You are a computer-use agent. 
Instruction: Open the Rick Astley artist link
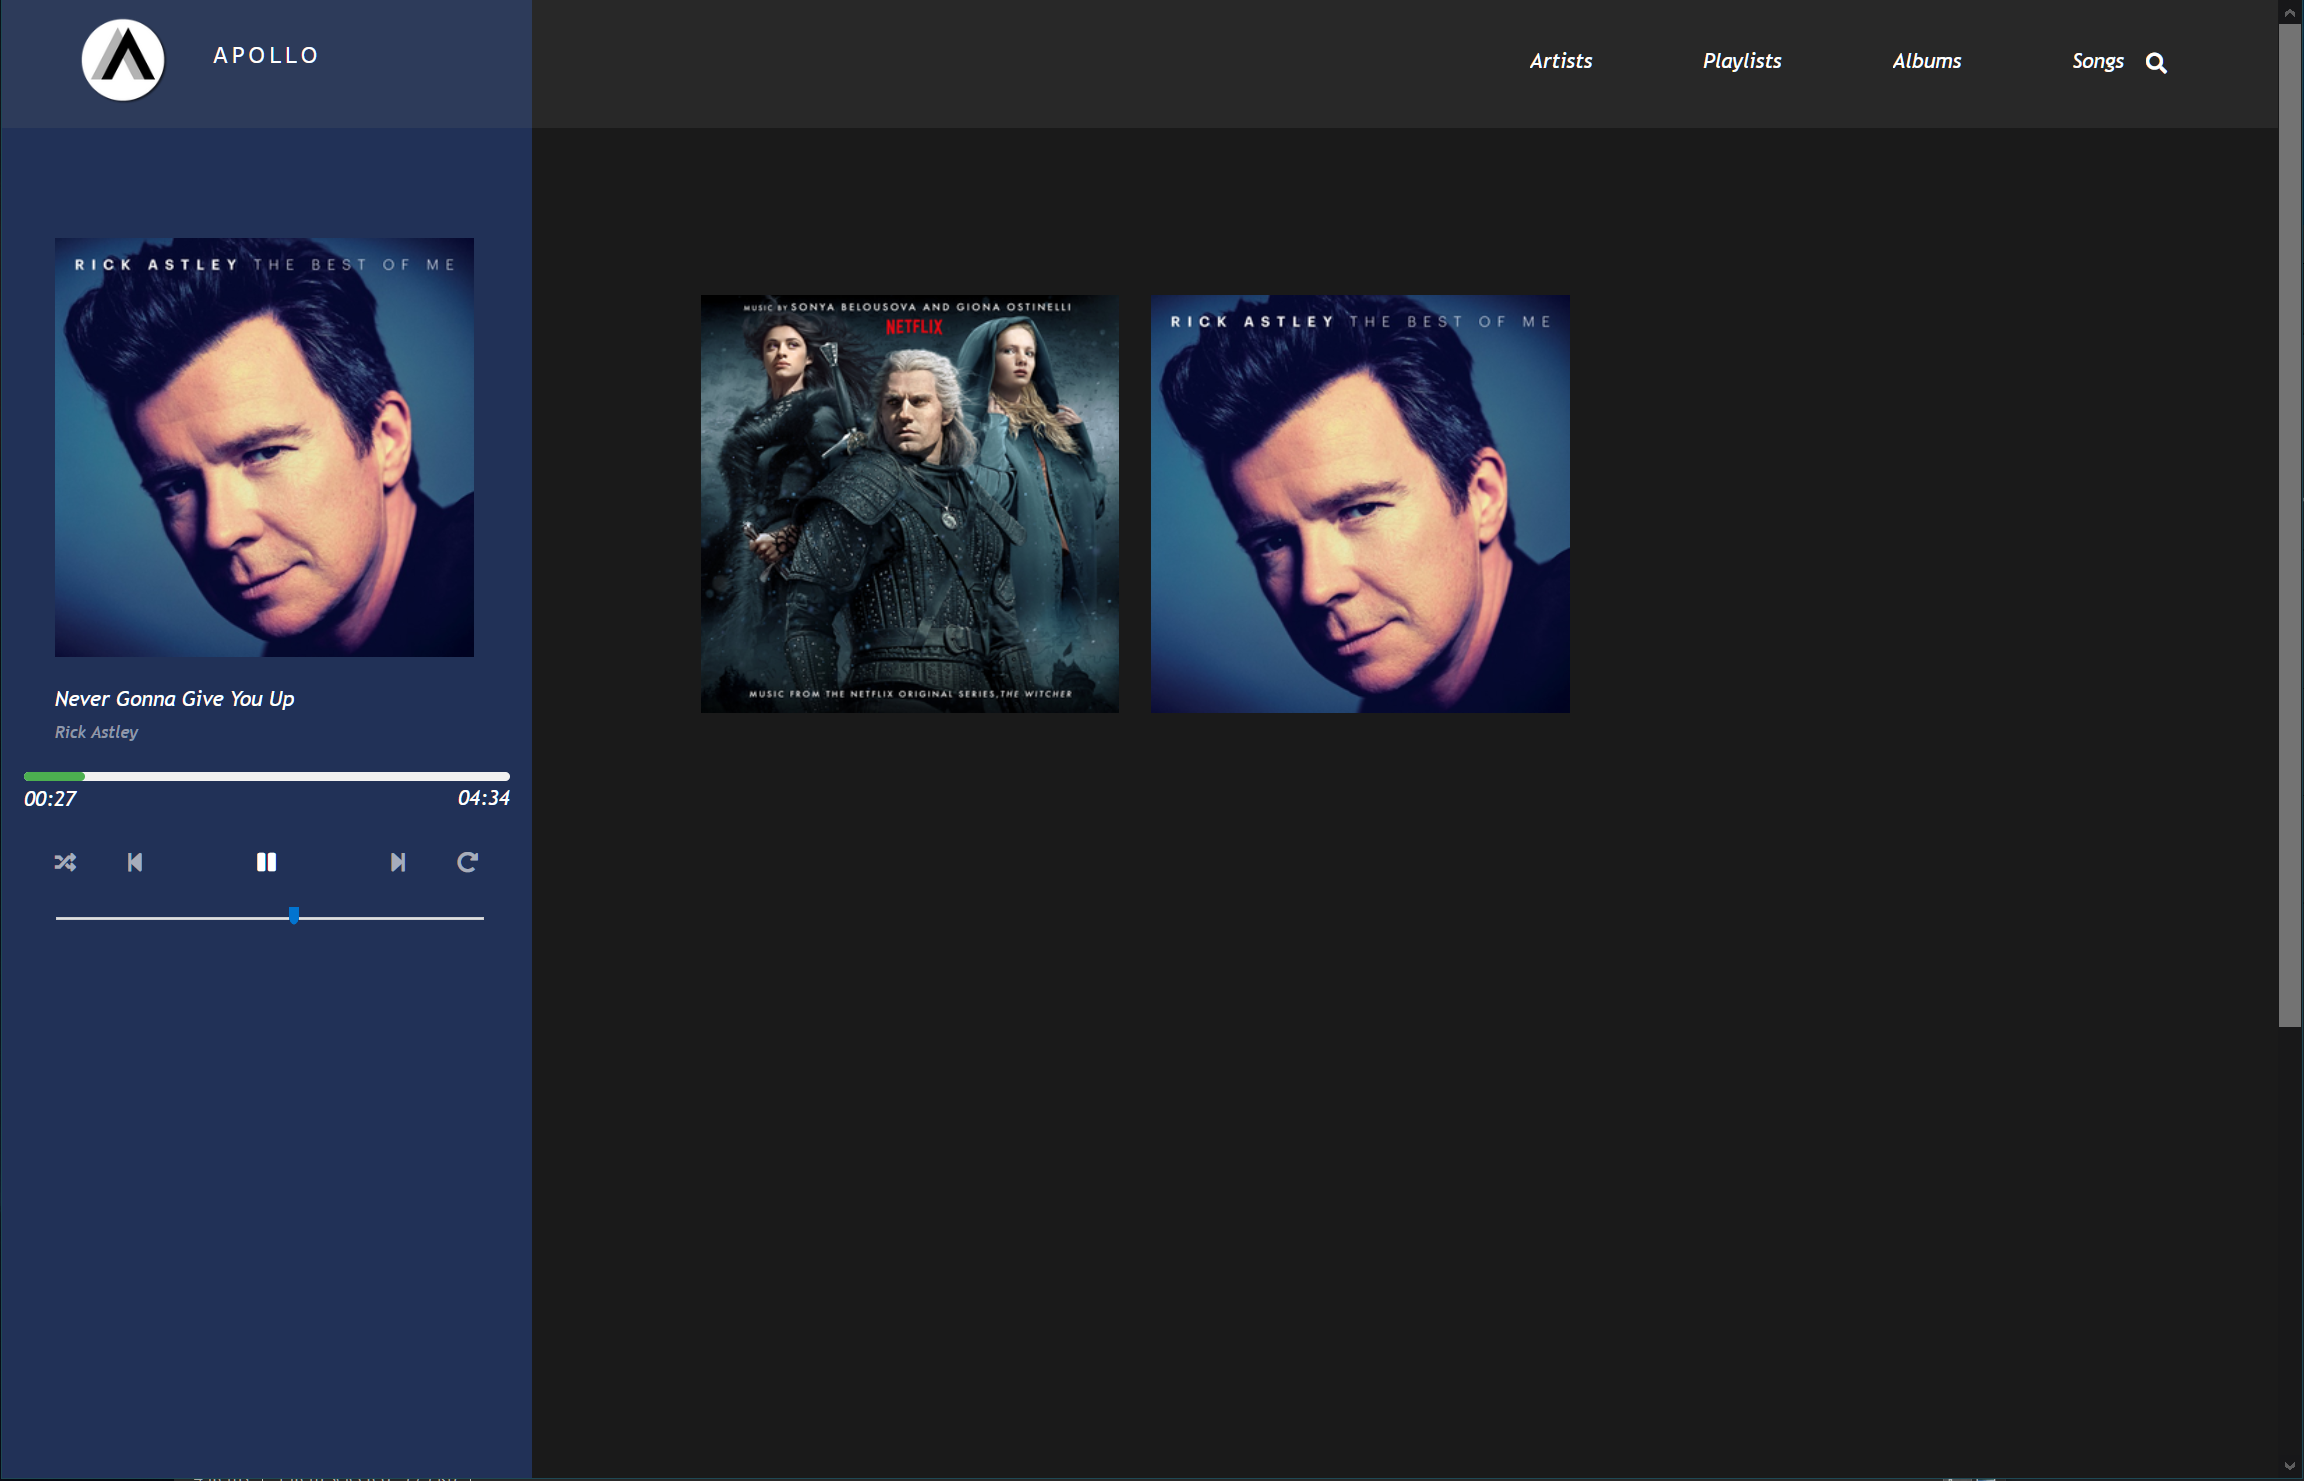pyautogui.click(x=96, y=732)
